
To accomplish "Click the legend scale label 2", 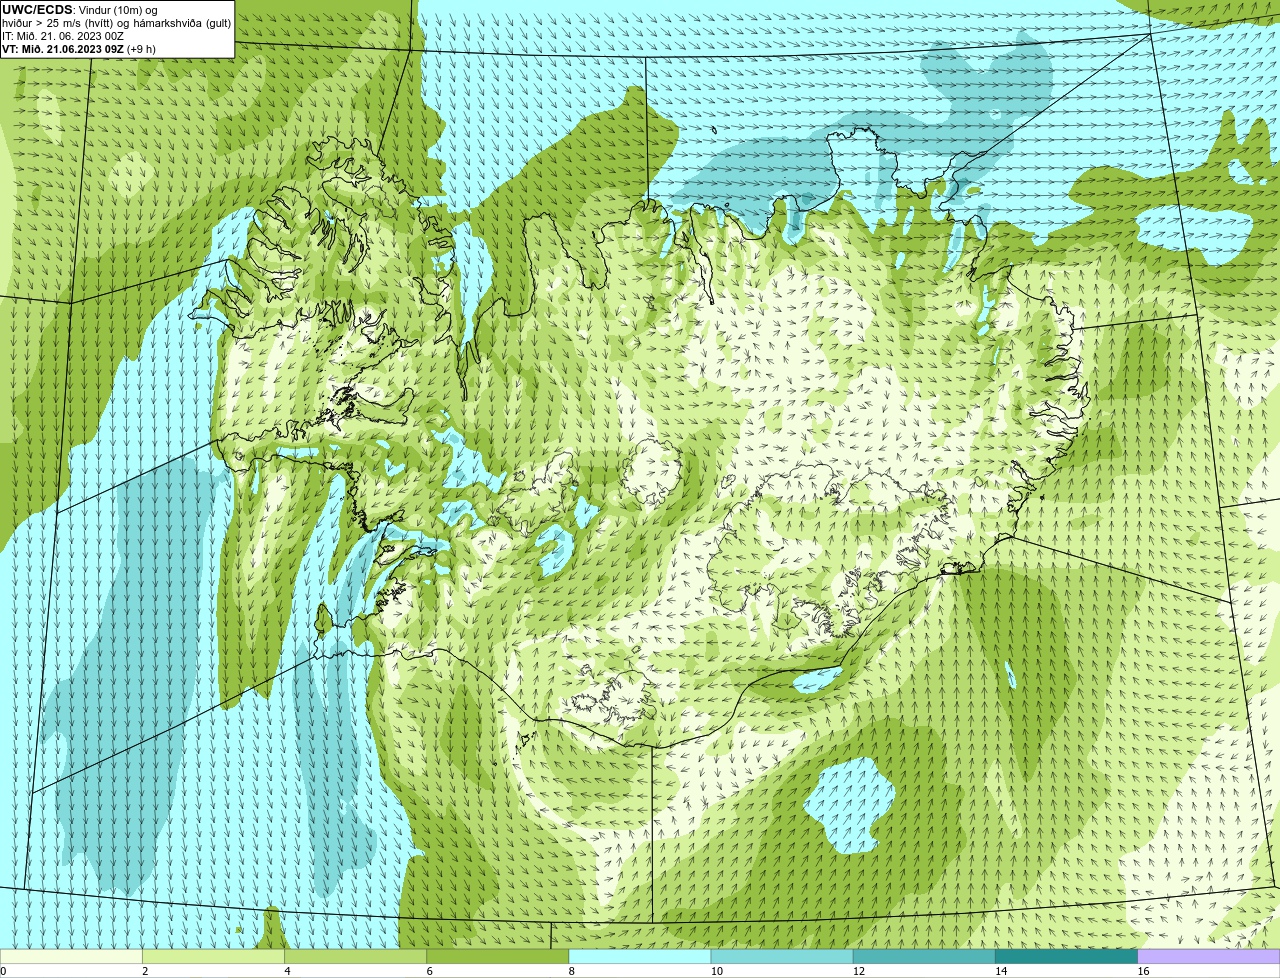I will 145,971.
